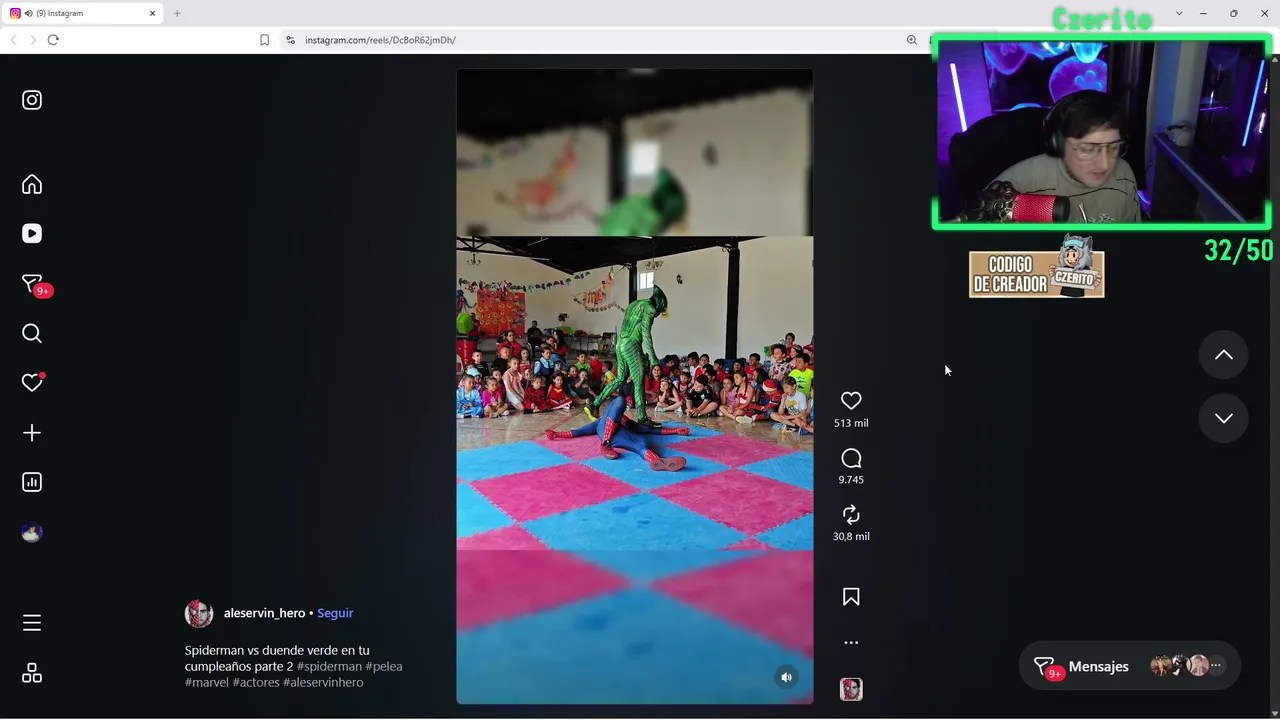Create a new post with plus icon
This screenshot has height=720, width=1280.
(x=32, y=433)
